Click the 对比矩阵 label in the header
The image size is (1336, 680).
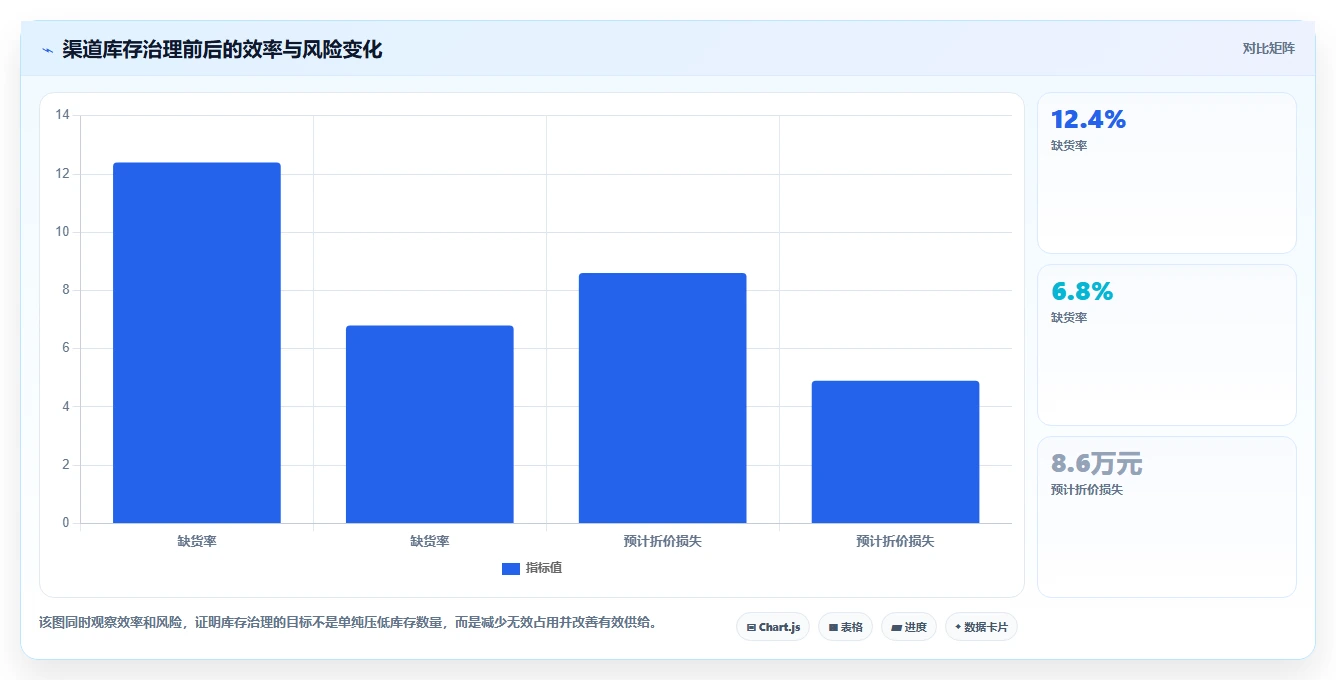click(x=1268, y=48)
